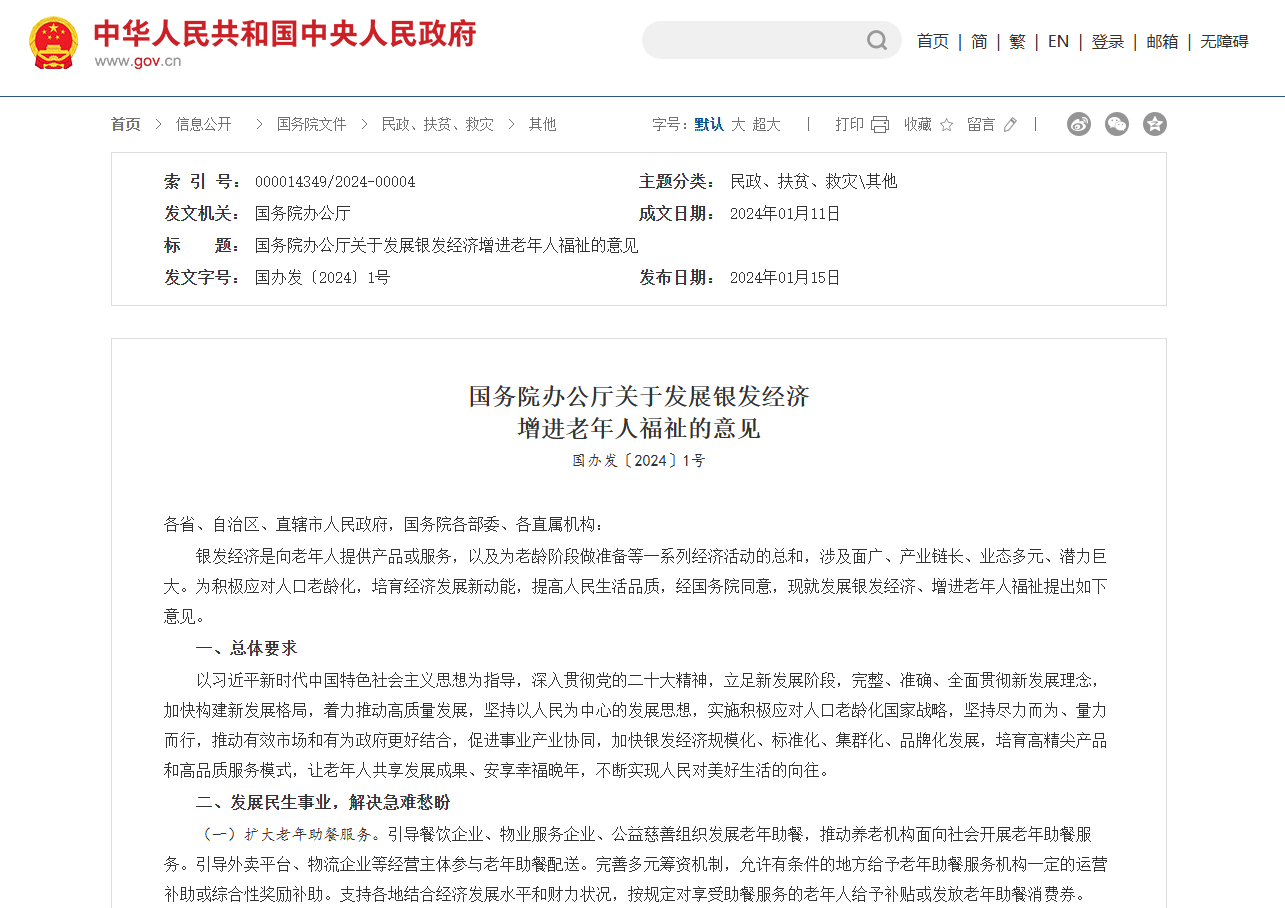Click the pencil comment icon
This screenshot has height=908, width=1285.
(1010, 124)
